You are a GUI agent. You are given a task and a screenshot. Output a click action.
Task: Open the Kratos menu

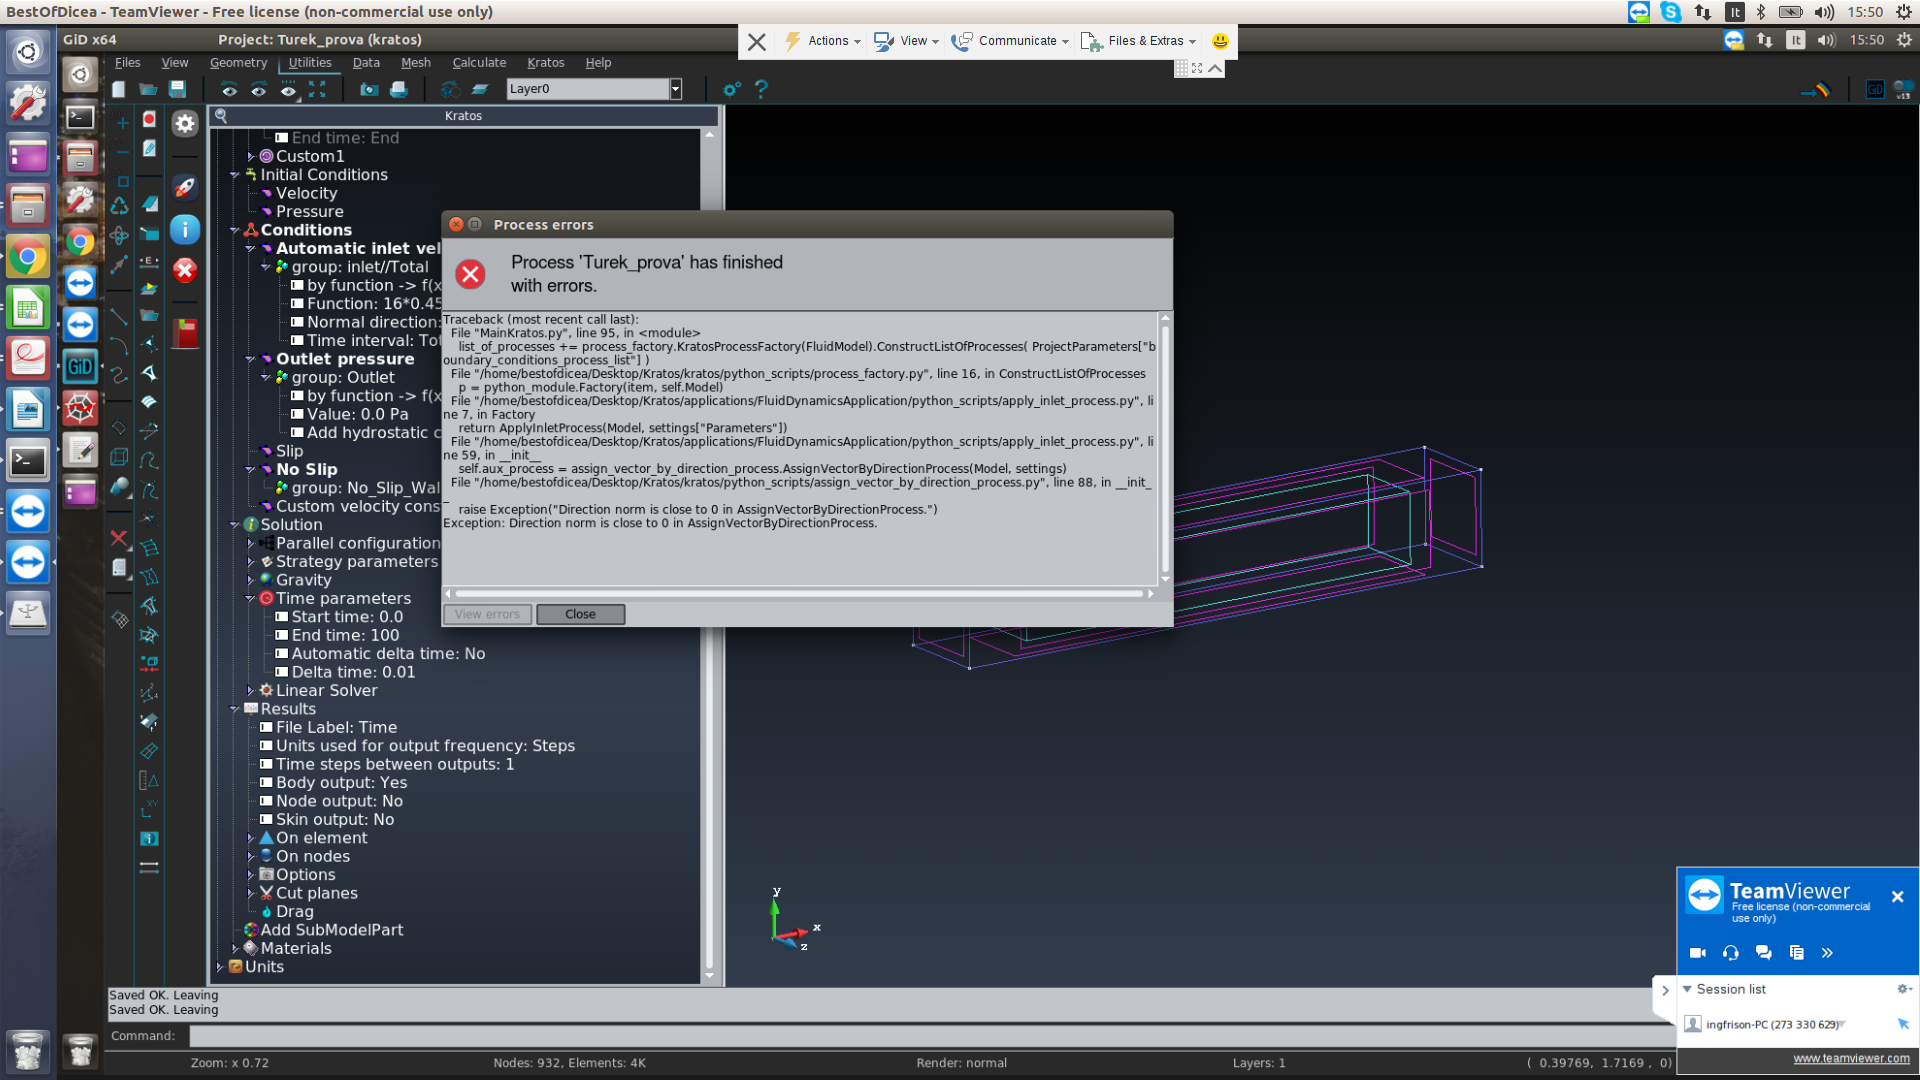pos(545,62)
